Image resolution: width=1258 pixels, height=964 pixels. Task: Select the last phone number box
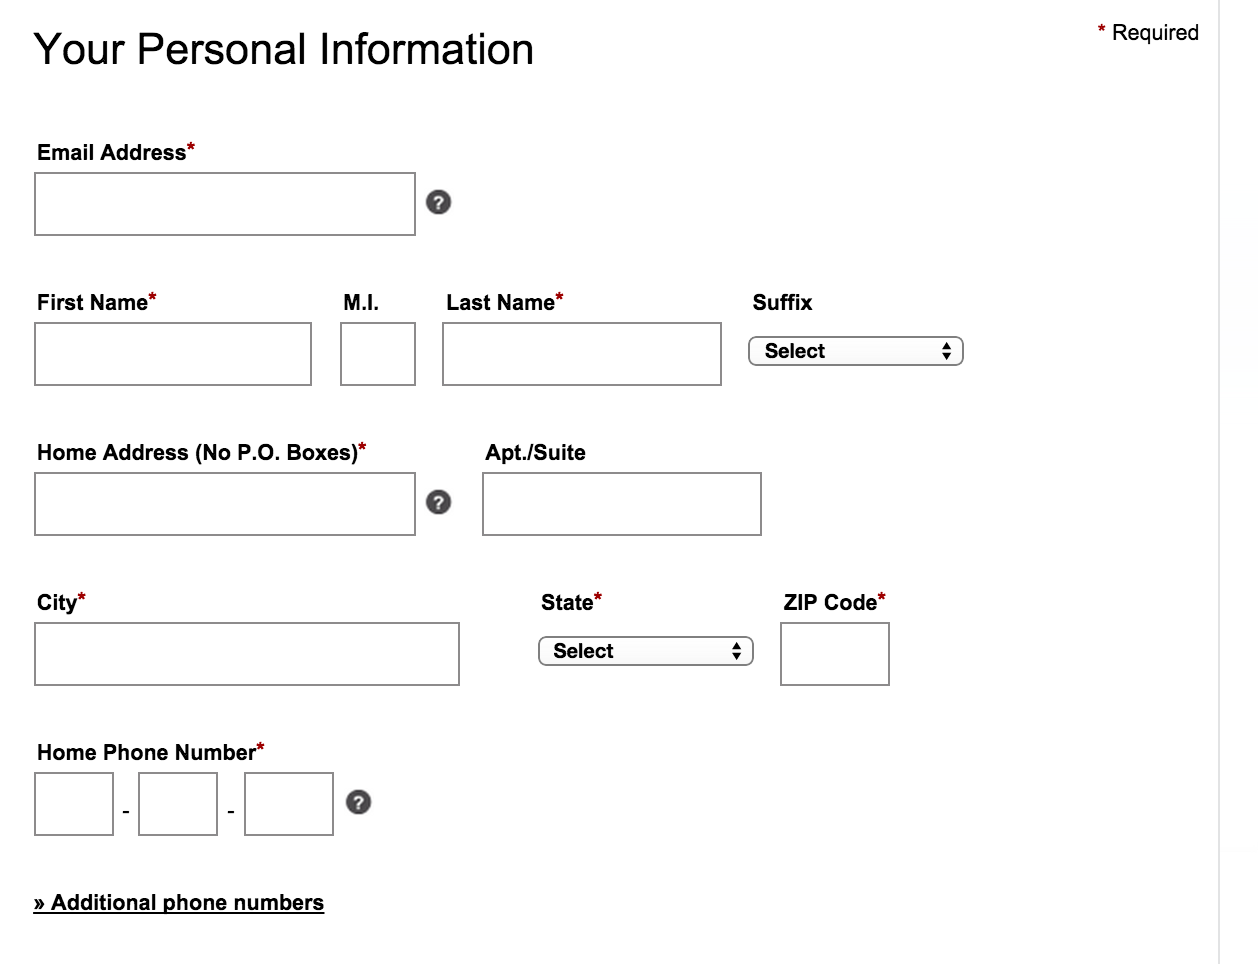(289, 804)
